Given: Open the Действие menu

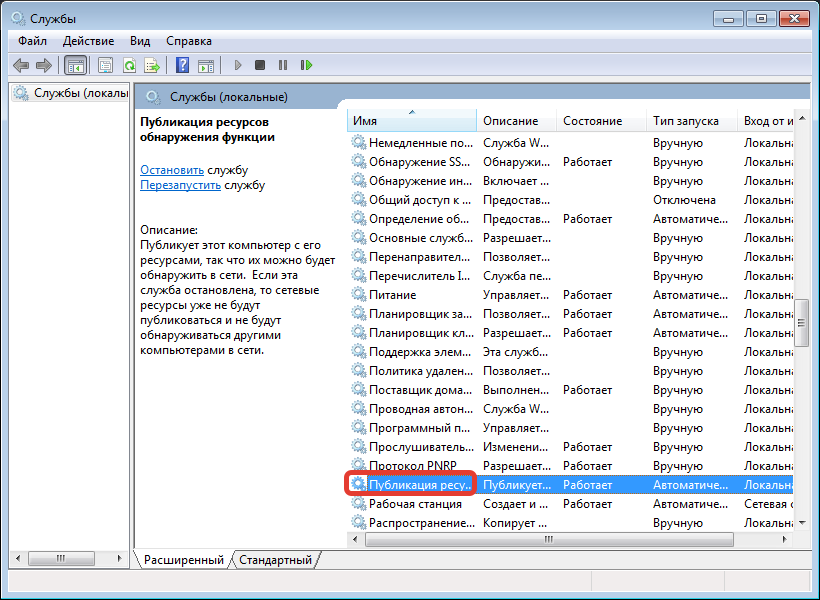Looking at the screenshot, I should (x=88, y=41).
